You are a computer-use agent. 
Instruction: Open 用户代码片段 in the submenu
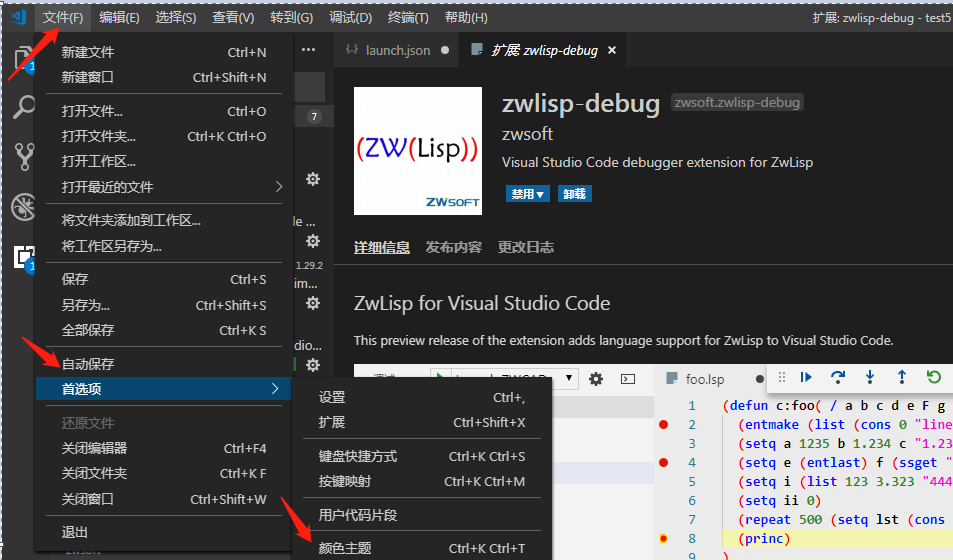pos(422,515)
